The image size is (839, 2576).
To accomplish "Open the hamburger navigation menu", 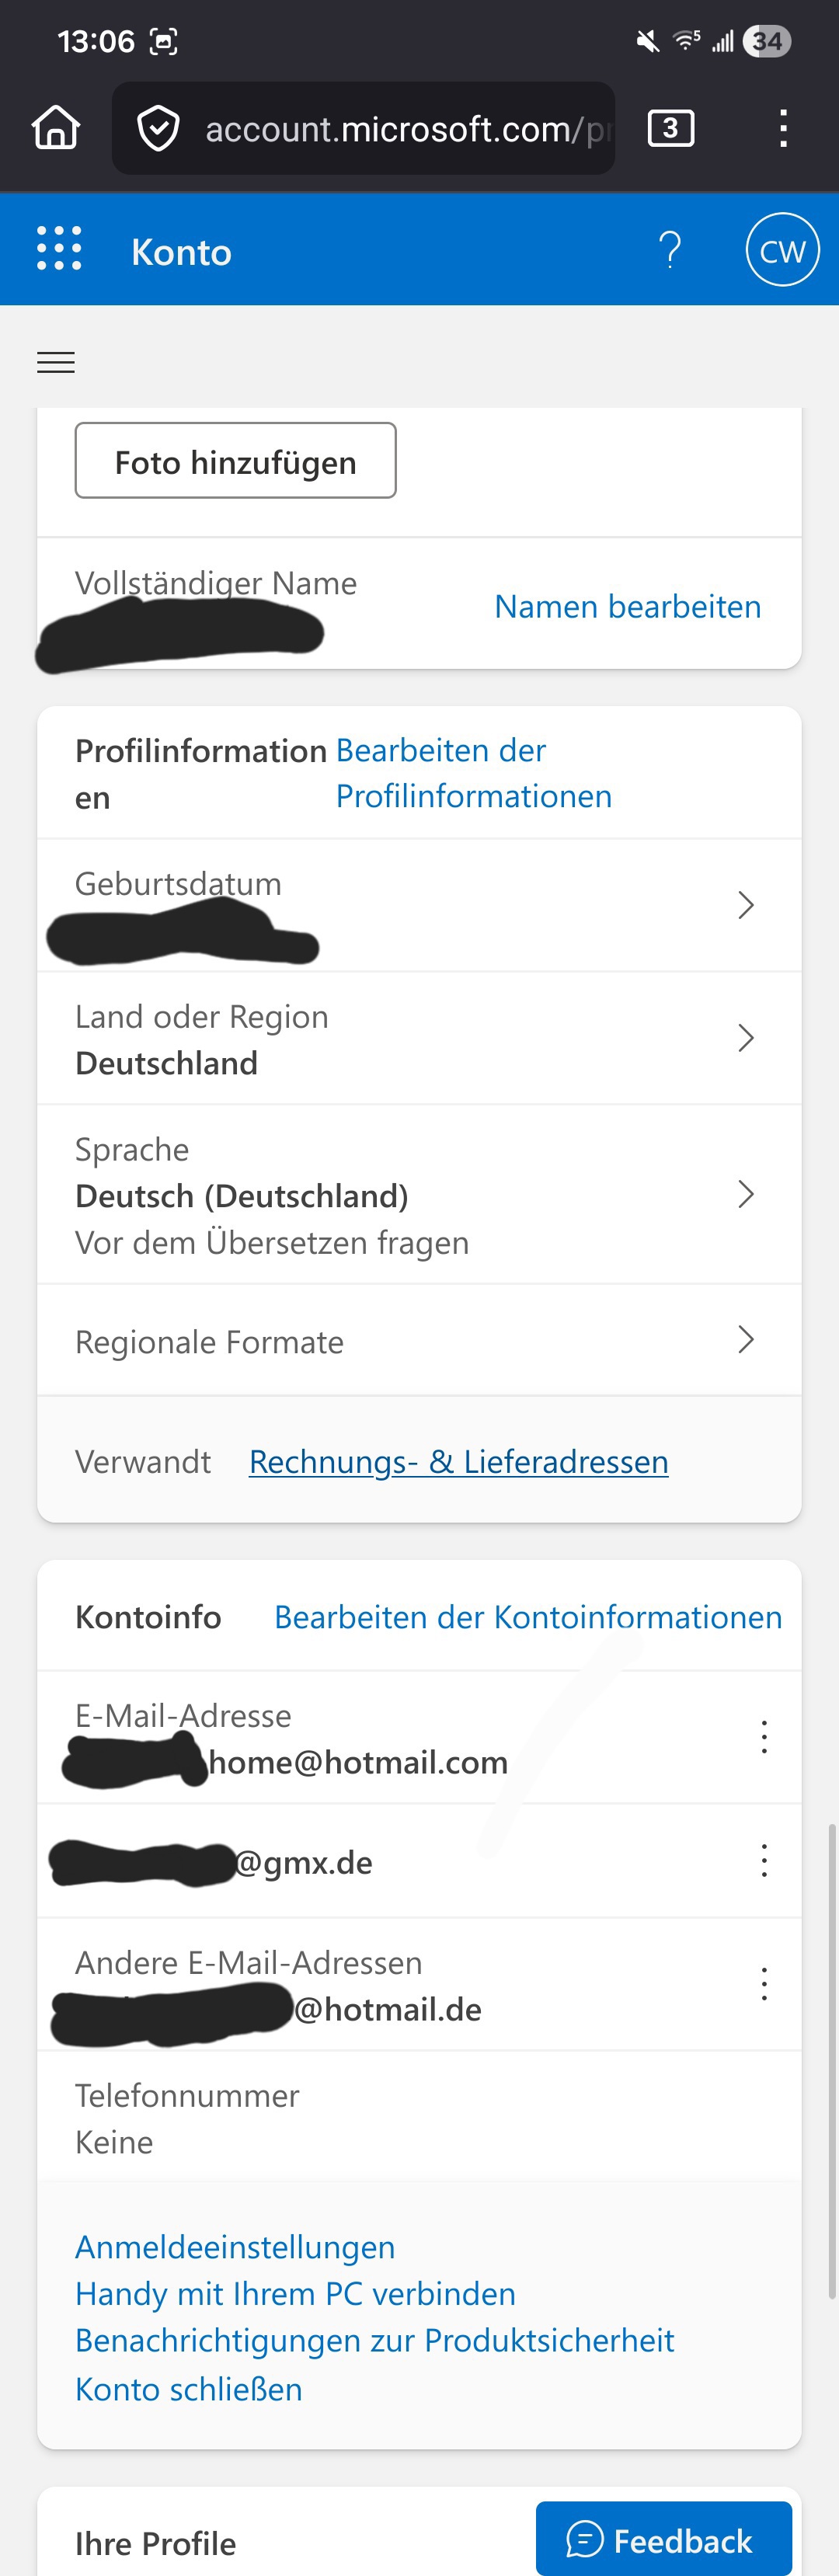I will click(x=56, y=362).
